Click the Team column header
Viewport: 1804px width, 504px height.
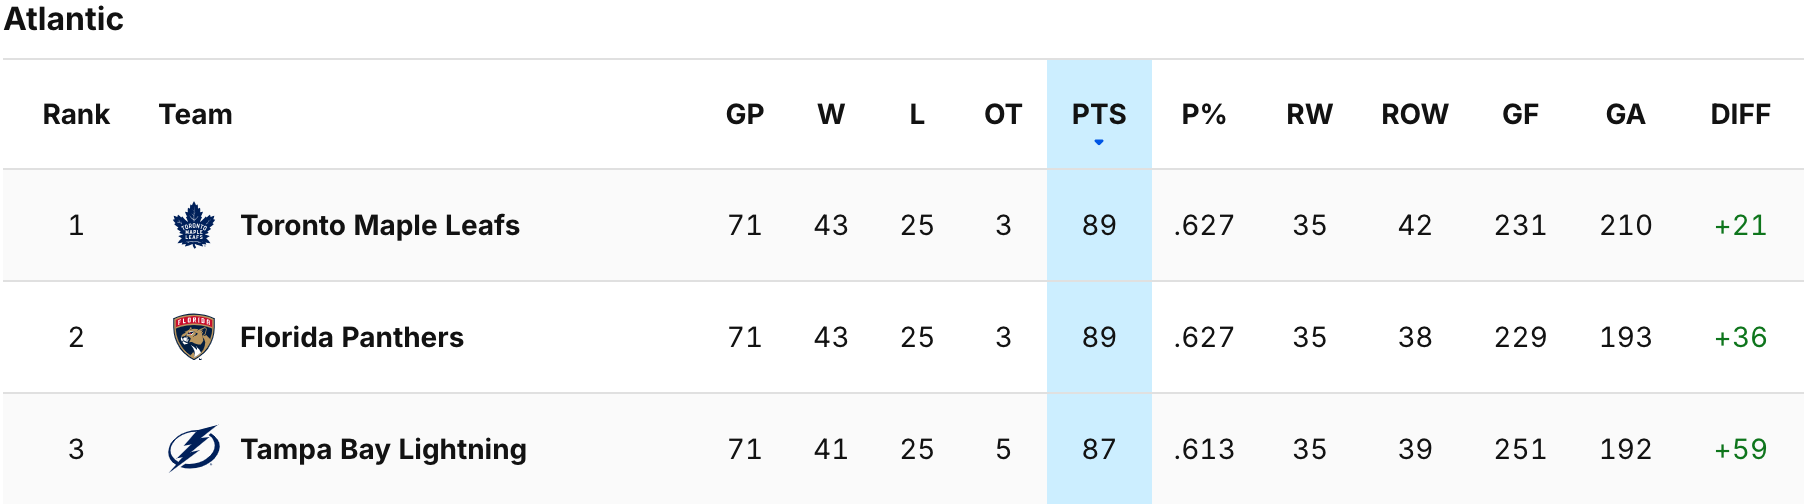[196, 114]
